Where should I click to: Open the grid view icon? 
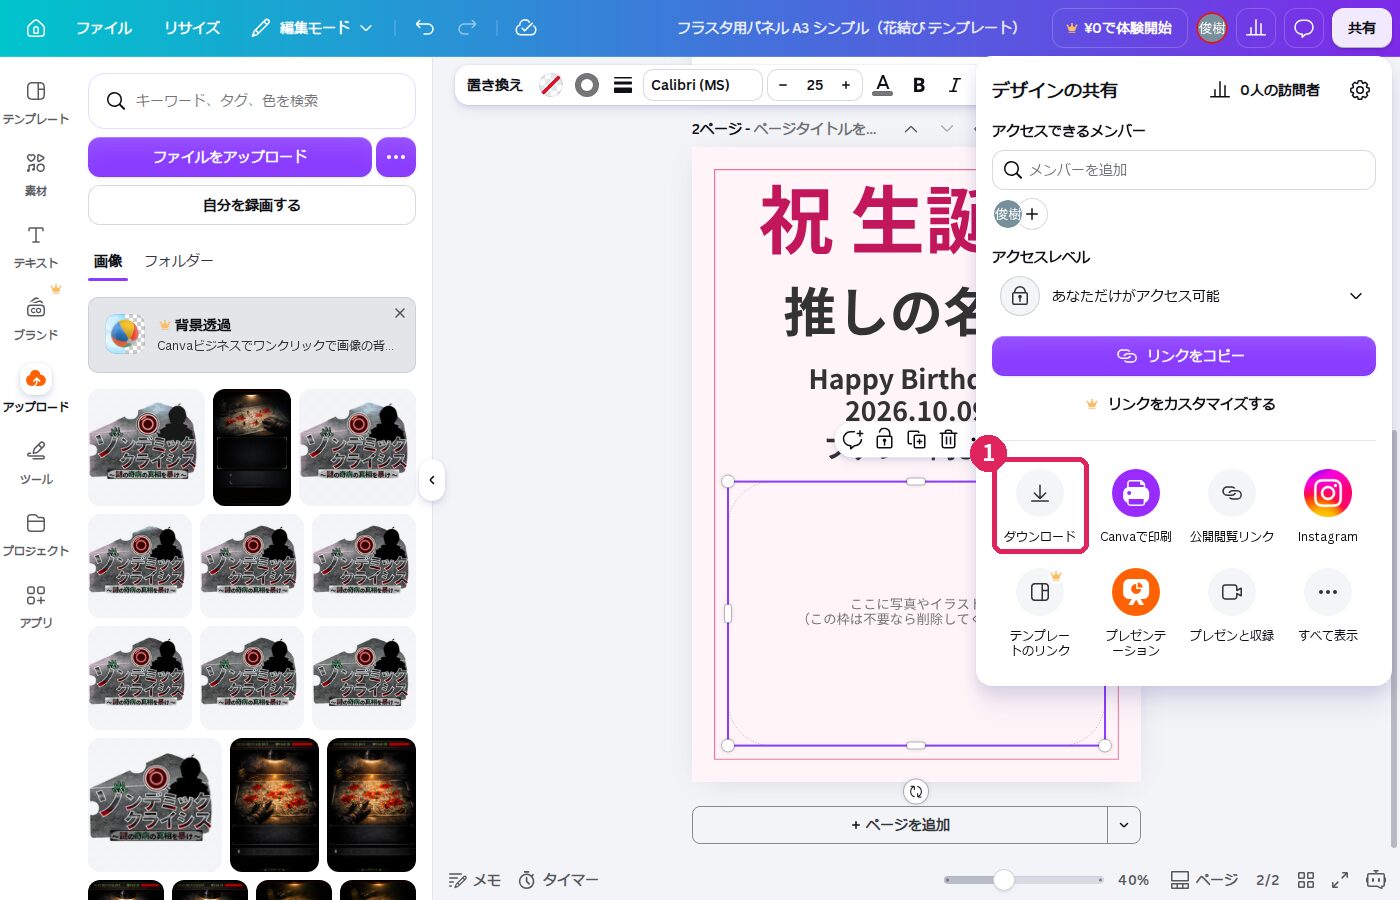click(1306, 880)
